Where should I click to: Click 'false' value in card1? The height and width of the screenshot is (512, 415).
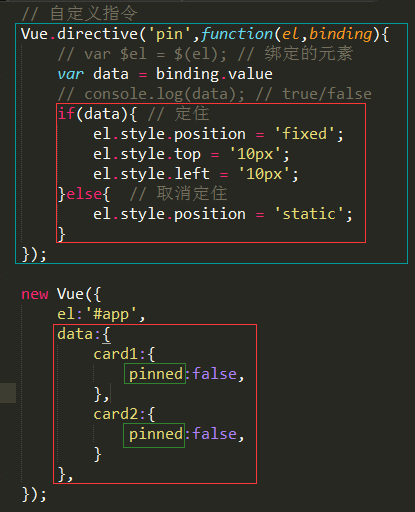coord(214,374)
